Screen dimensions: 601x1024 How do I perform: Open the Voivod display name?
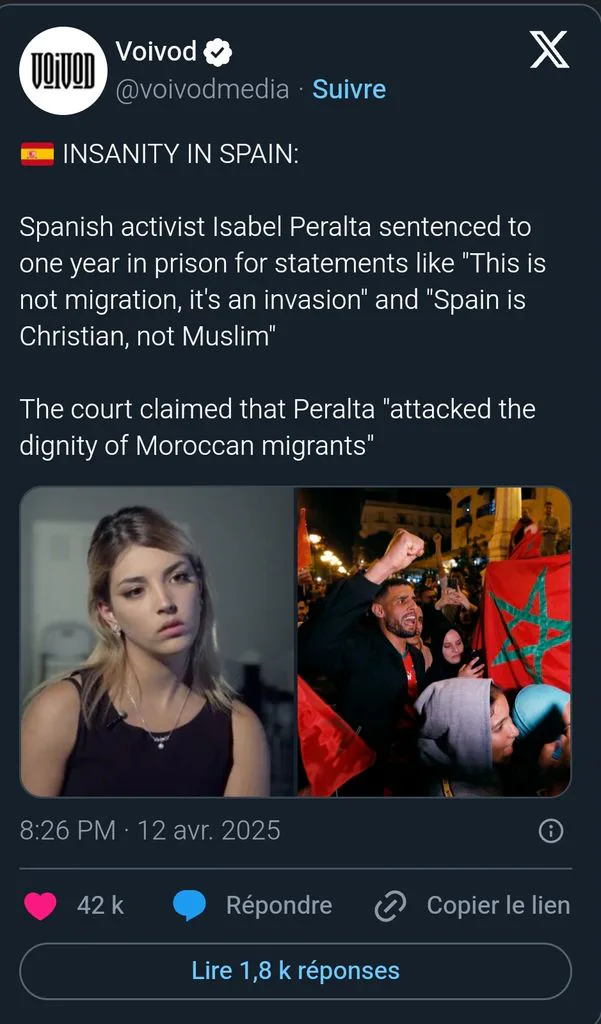click(x=156, y=52)
